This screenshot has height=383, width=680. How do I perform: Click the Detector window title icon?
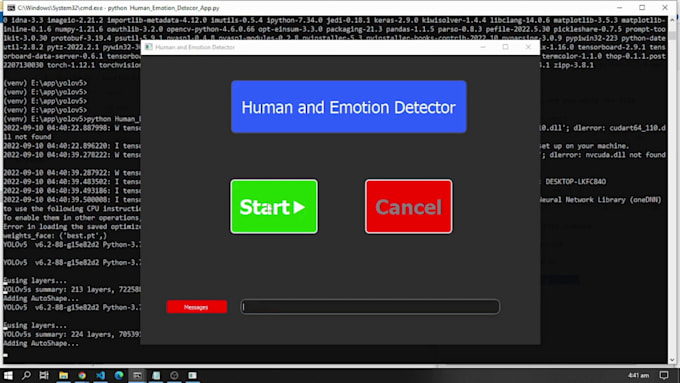click(149, 47)
